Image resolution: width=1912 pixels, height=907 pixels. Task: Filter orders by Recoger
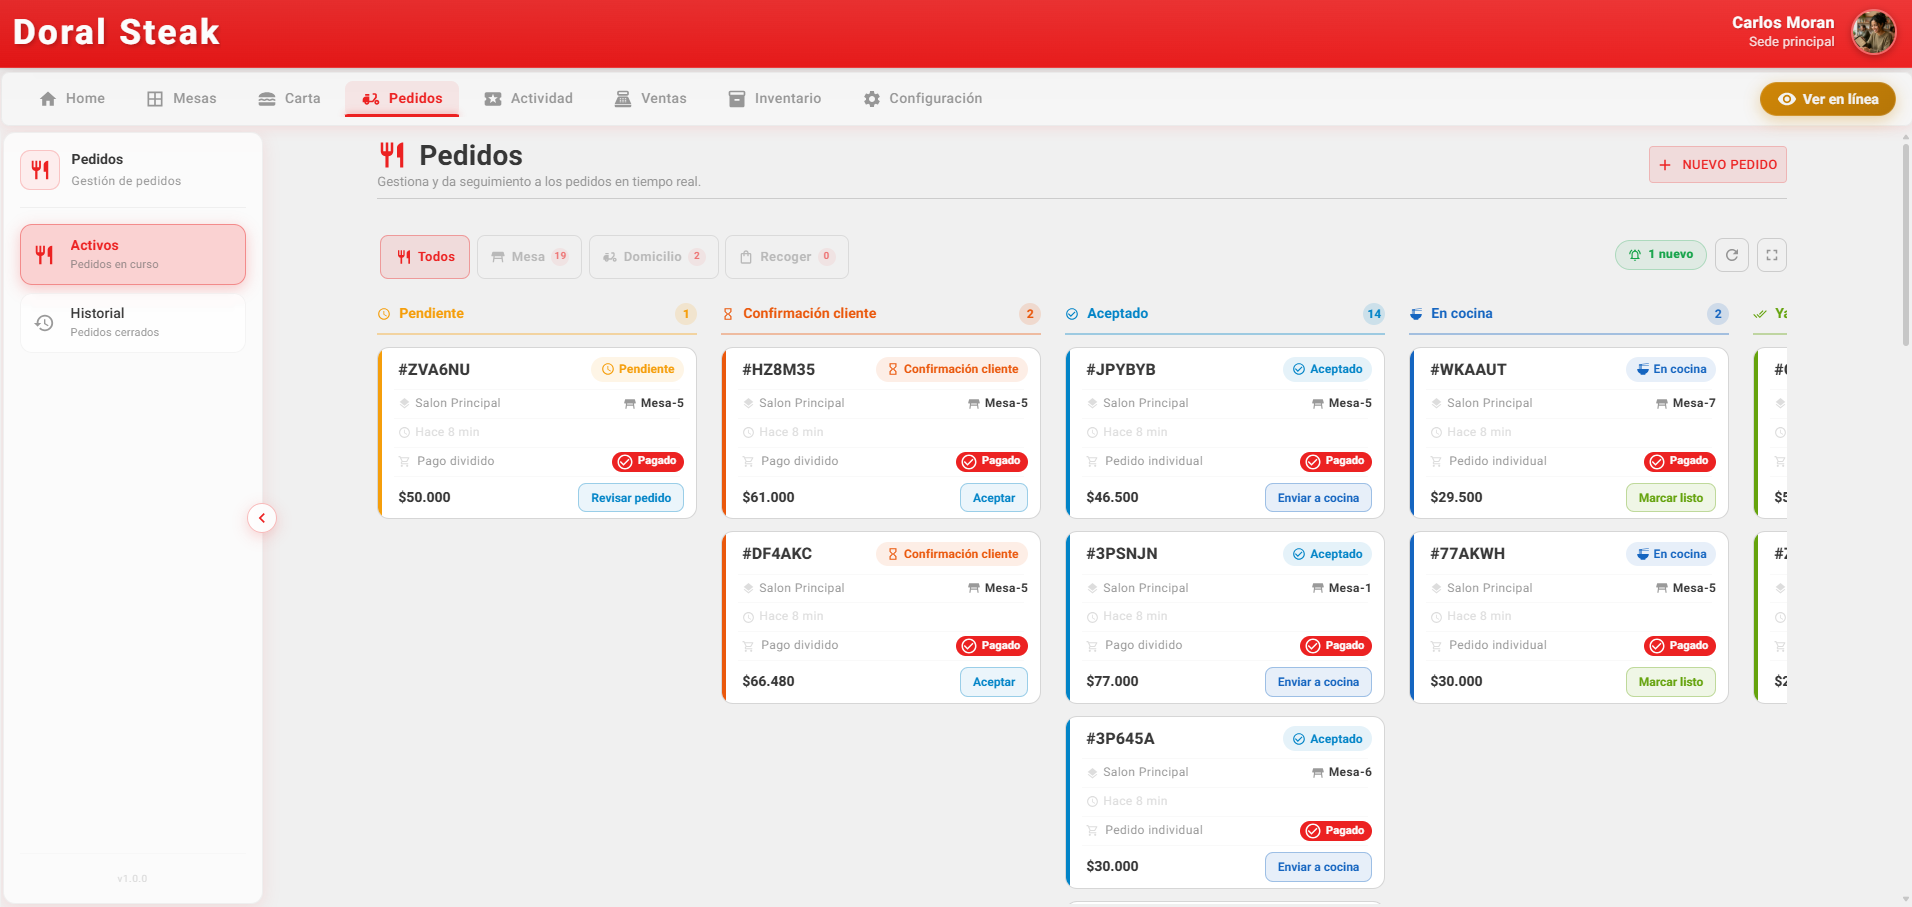click(786, 257)
